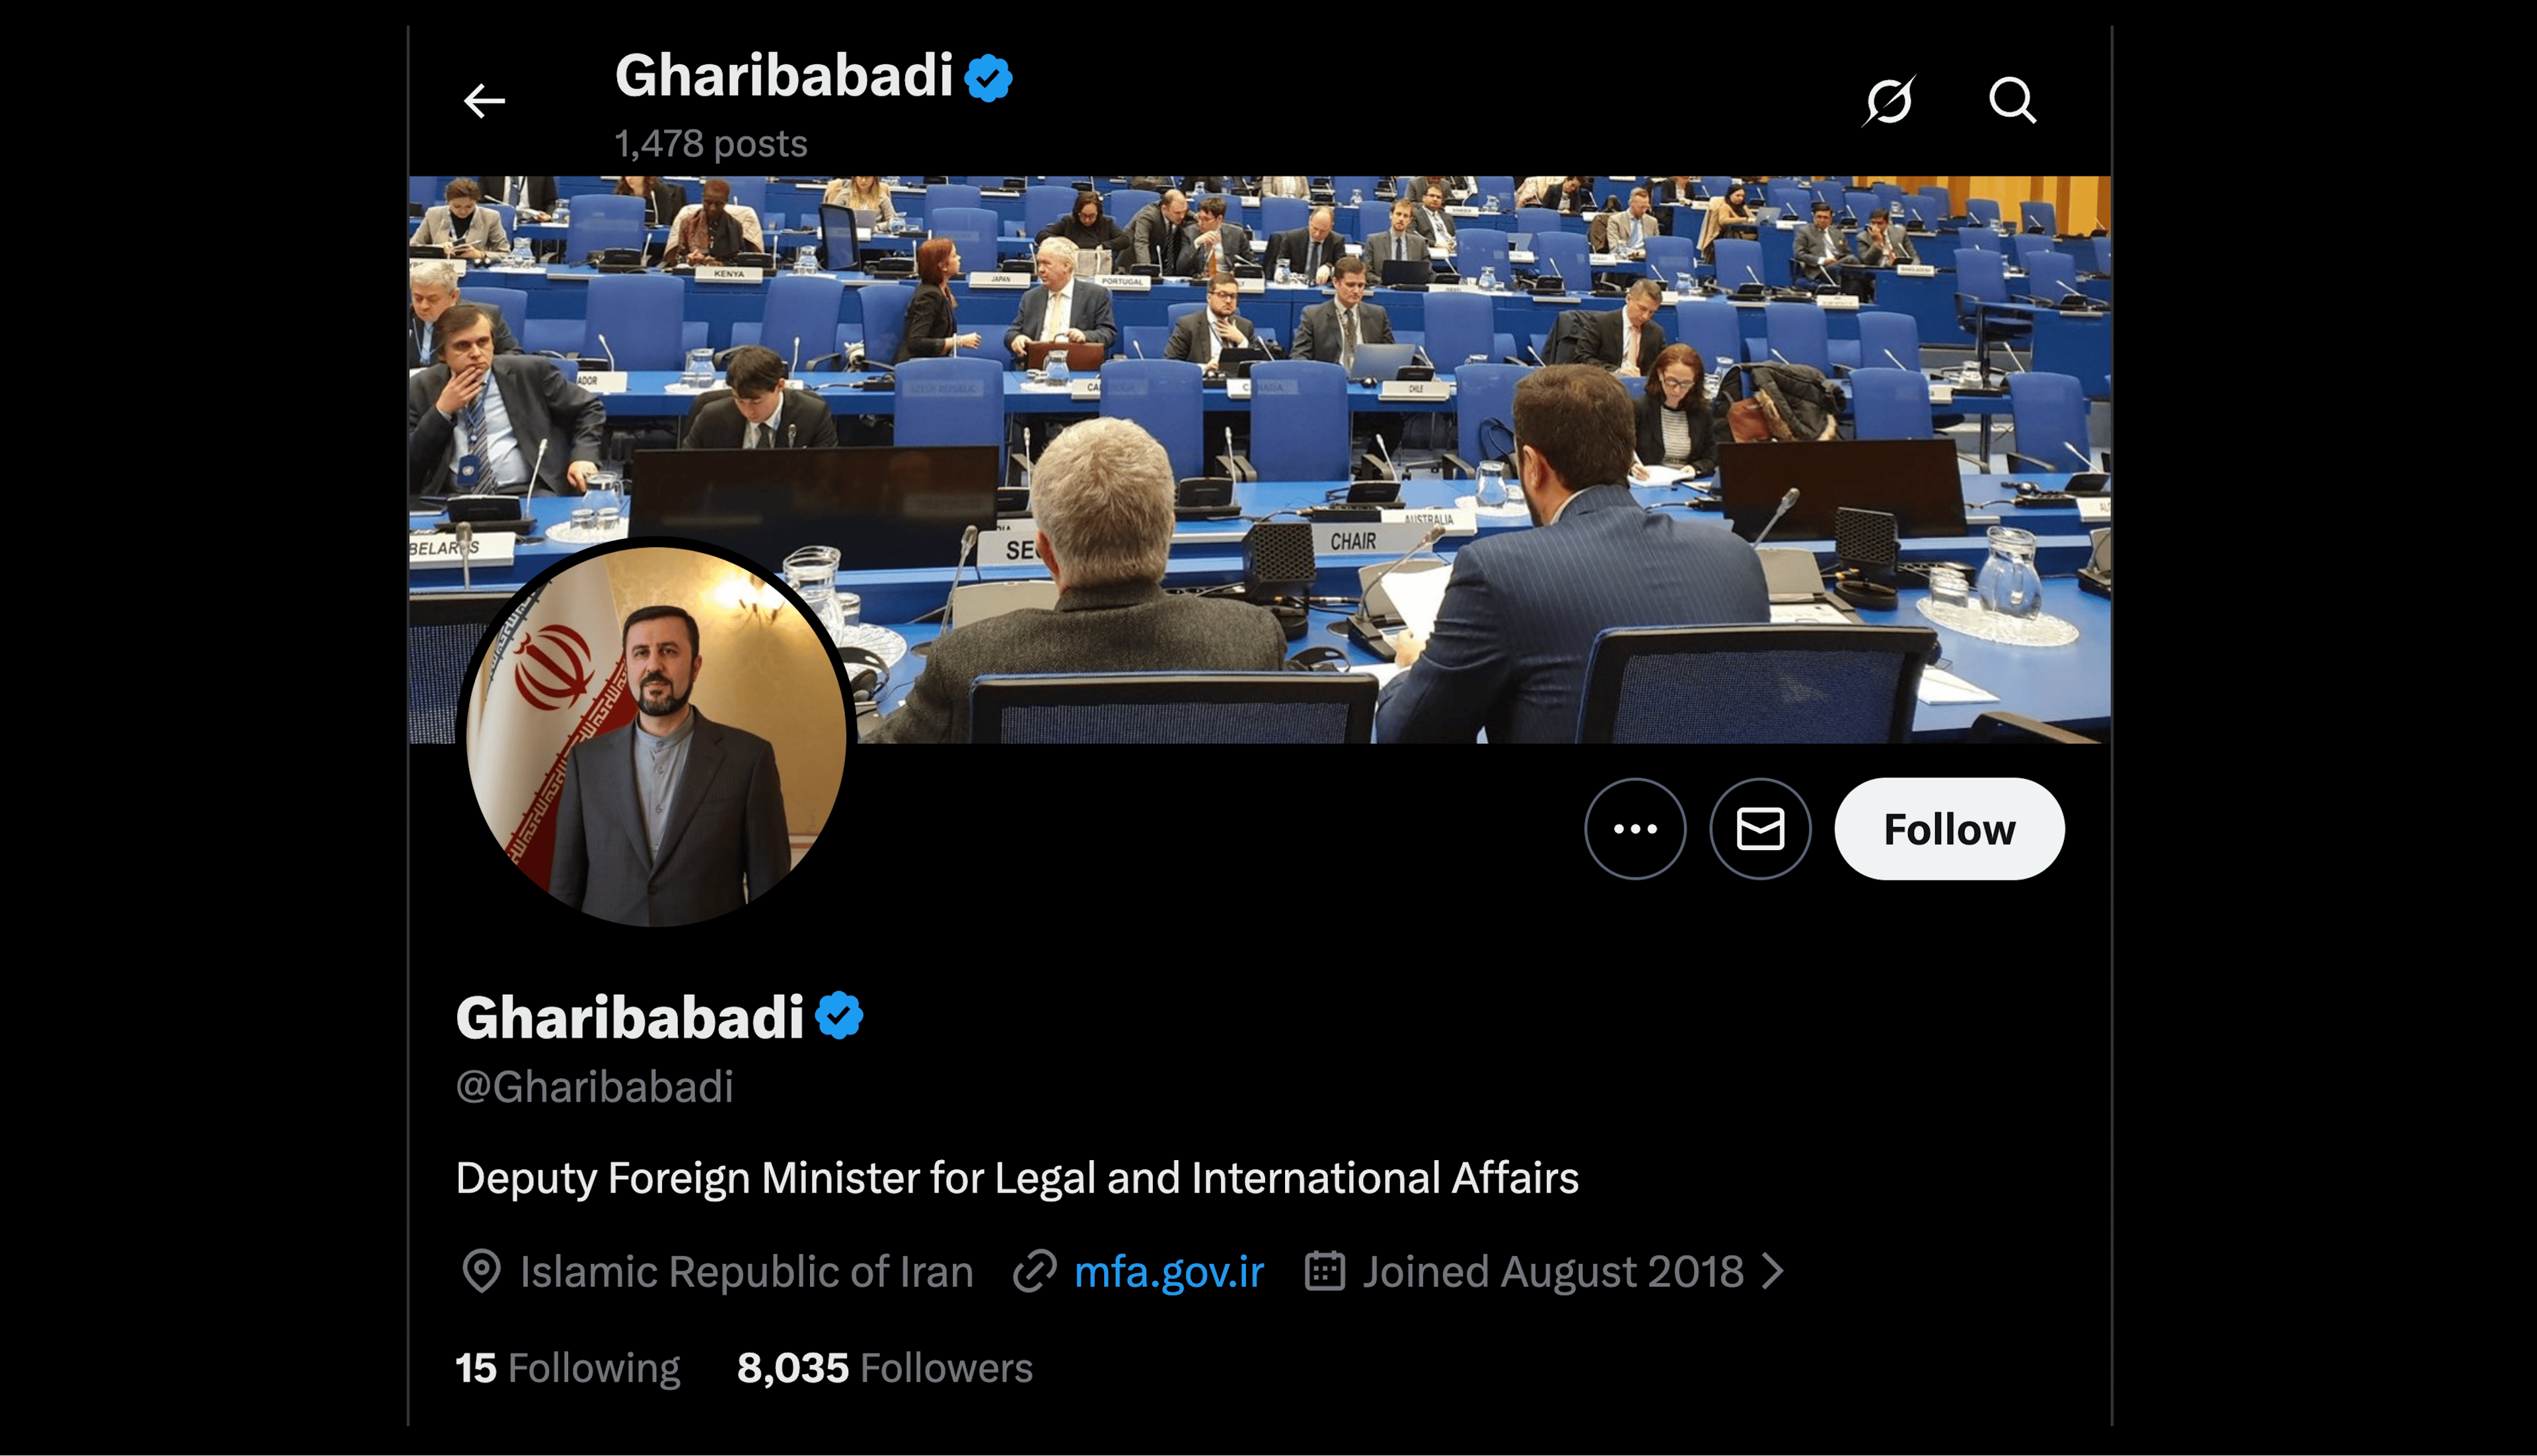The image size is (2537, 1456).
Task: Expand the Joined August 2018 chevron
Action: tap(1773, 1271)
